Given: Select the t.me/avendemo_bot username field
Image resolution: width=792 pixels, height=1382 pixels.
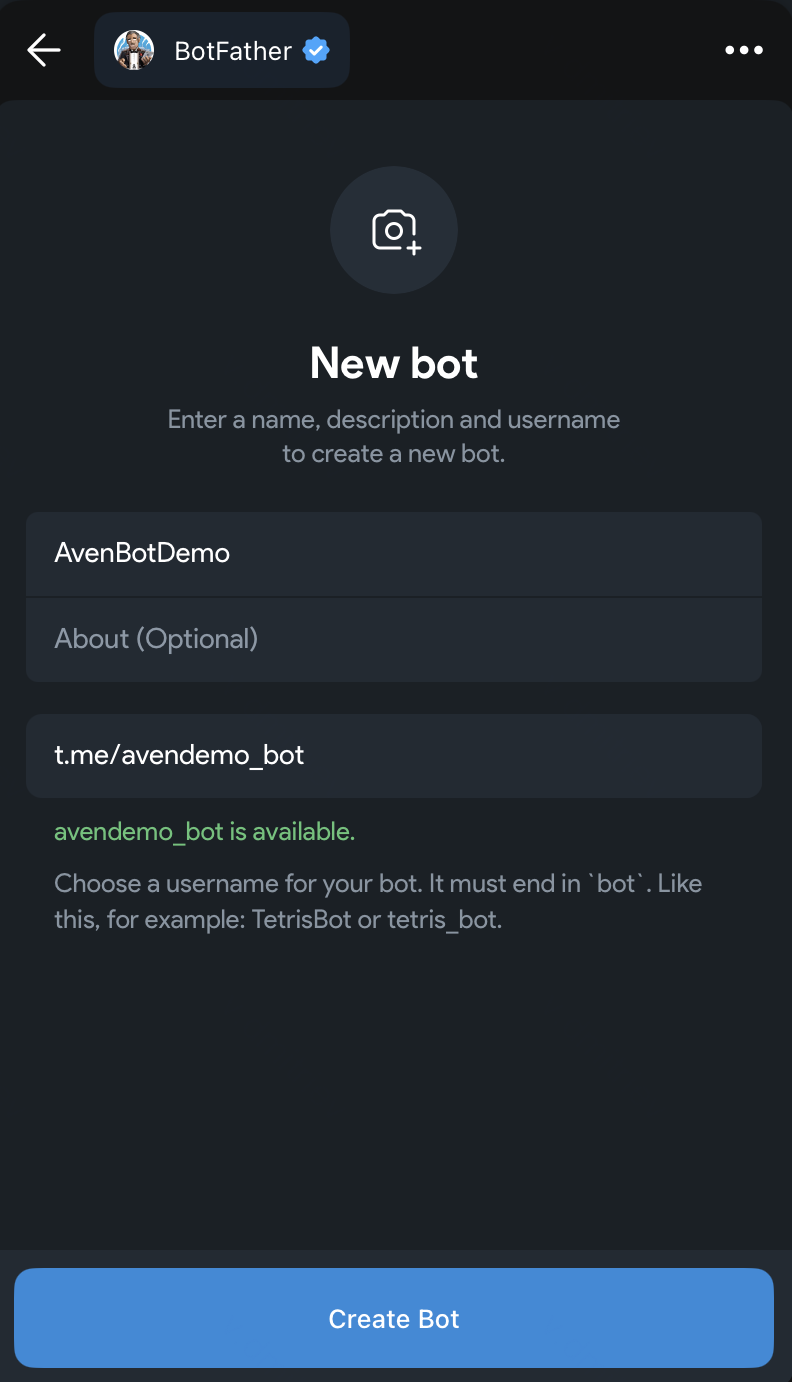Looking at the screenshot, I should [393, 755].
